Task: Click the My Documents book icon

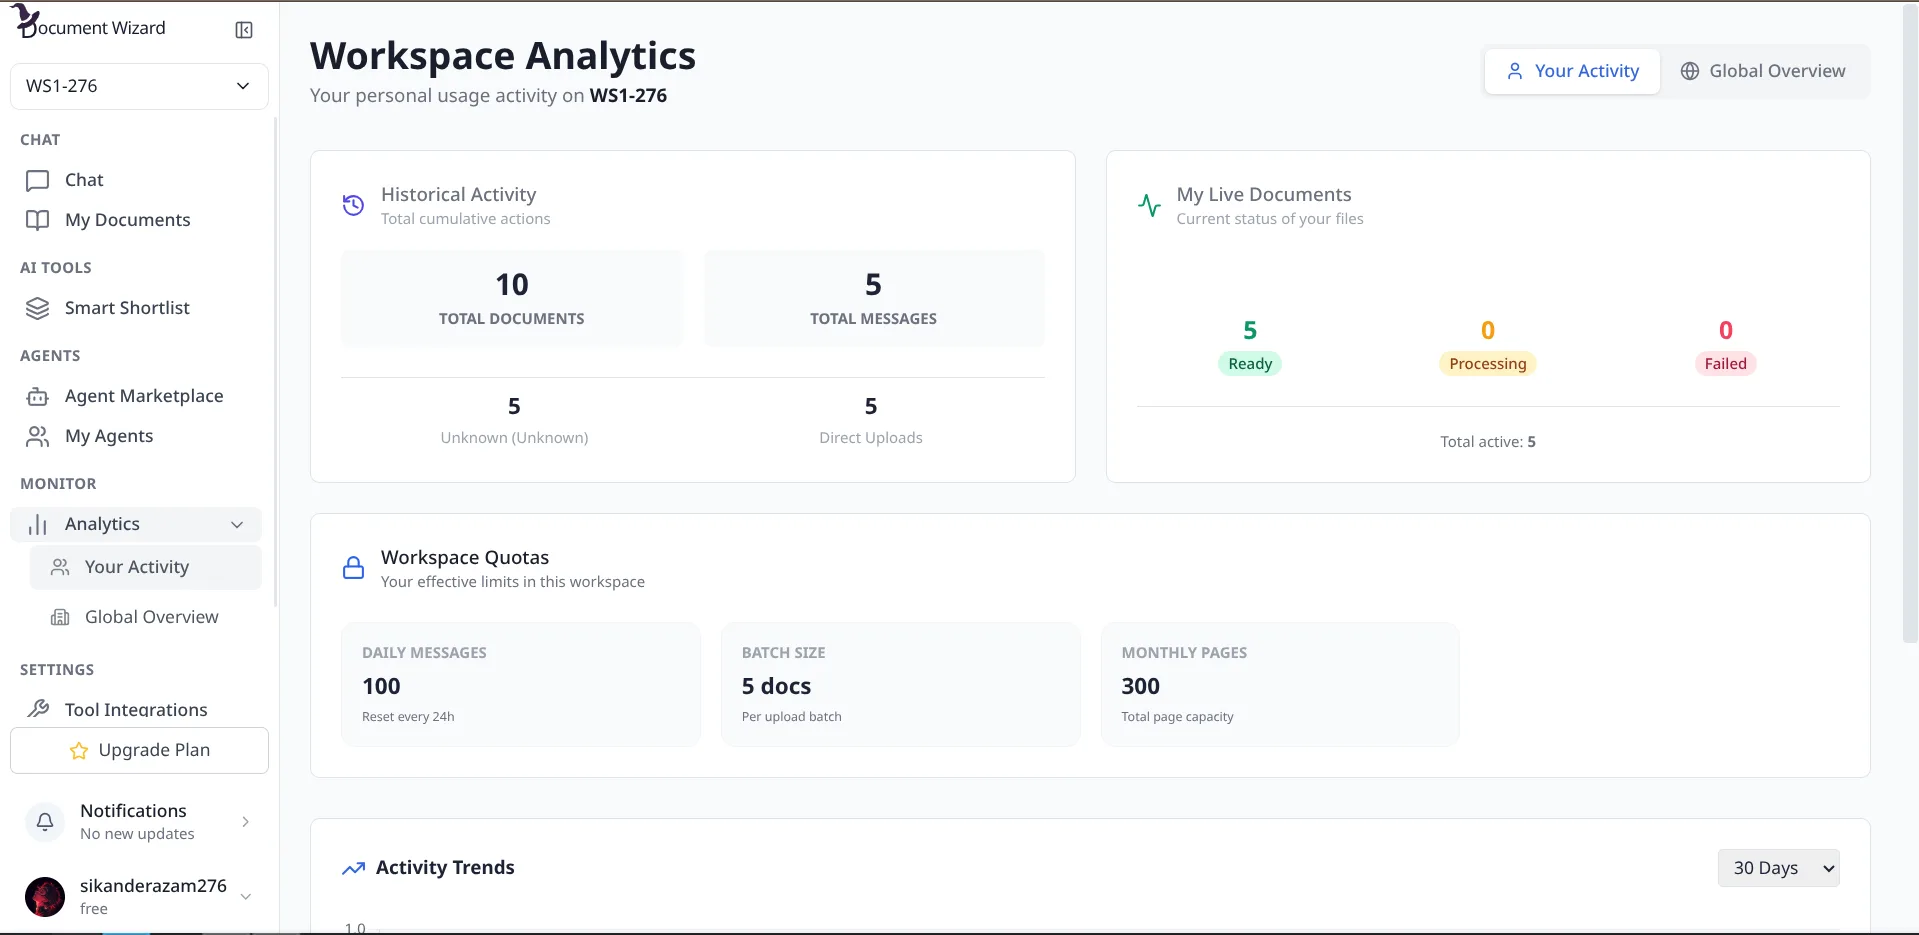Action: [38, 220]
